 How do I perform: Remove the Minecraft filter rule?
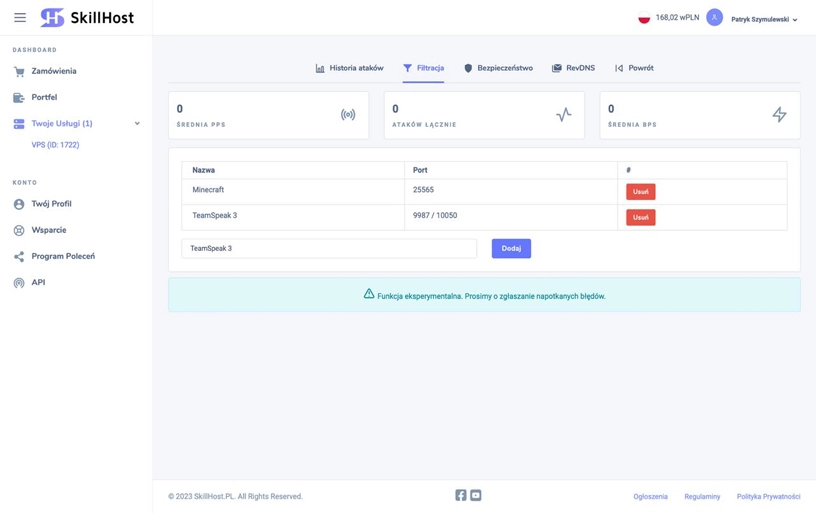pos(640,191)
